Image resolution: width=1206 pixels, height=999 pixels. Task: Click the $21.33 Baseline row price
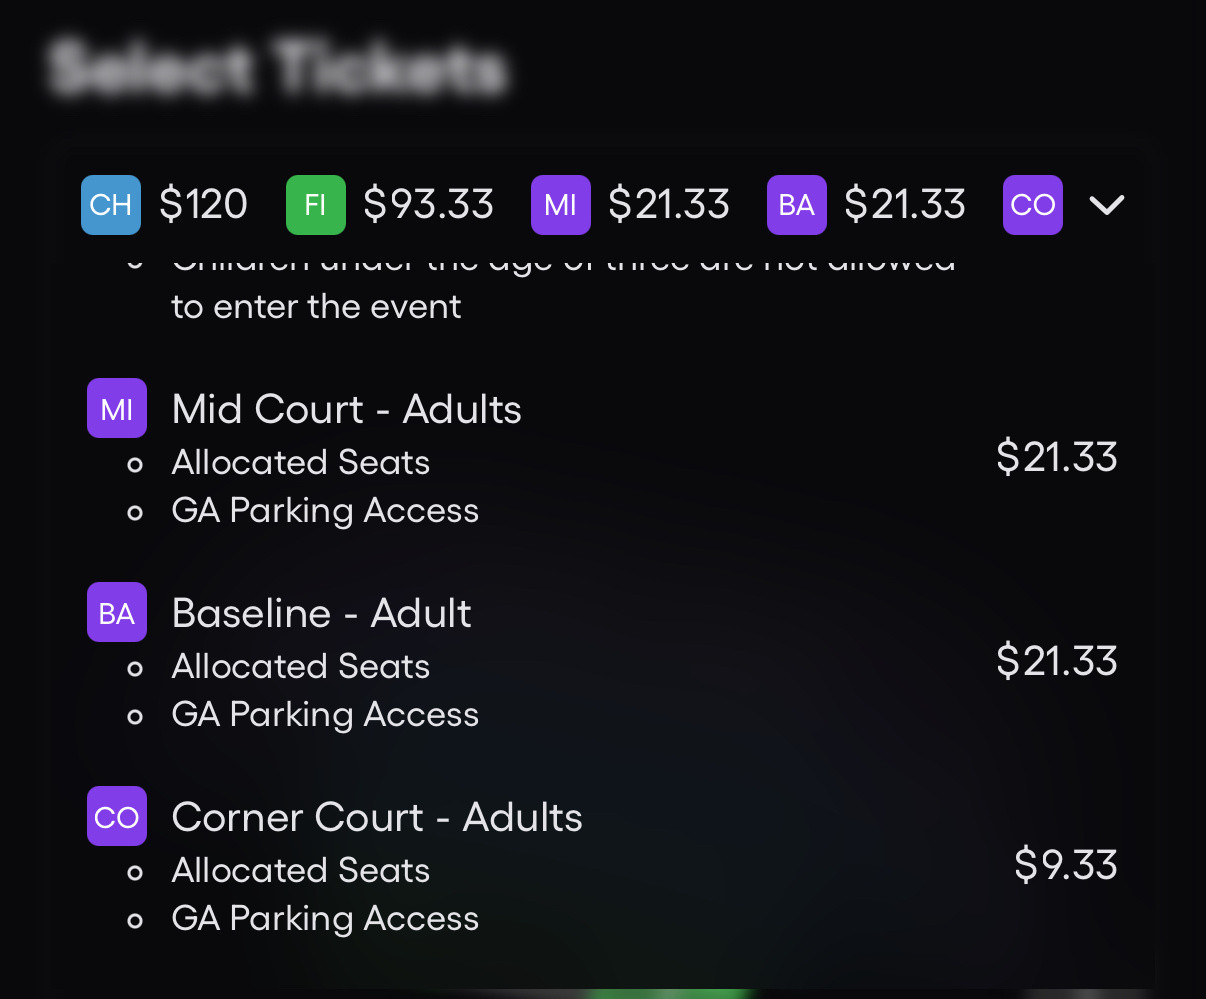point(1056,661)
